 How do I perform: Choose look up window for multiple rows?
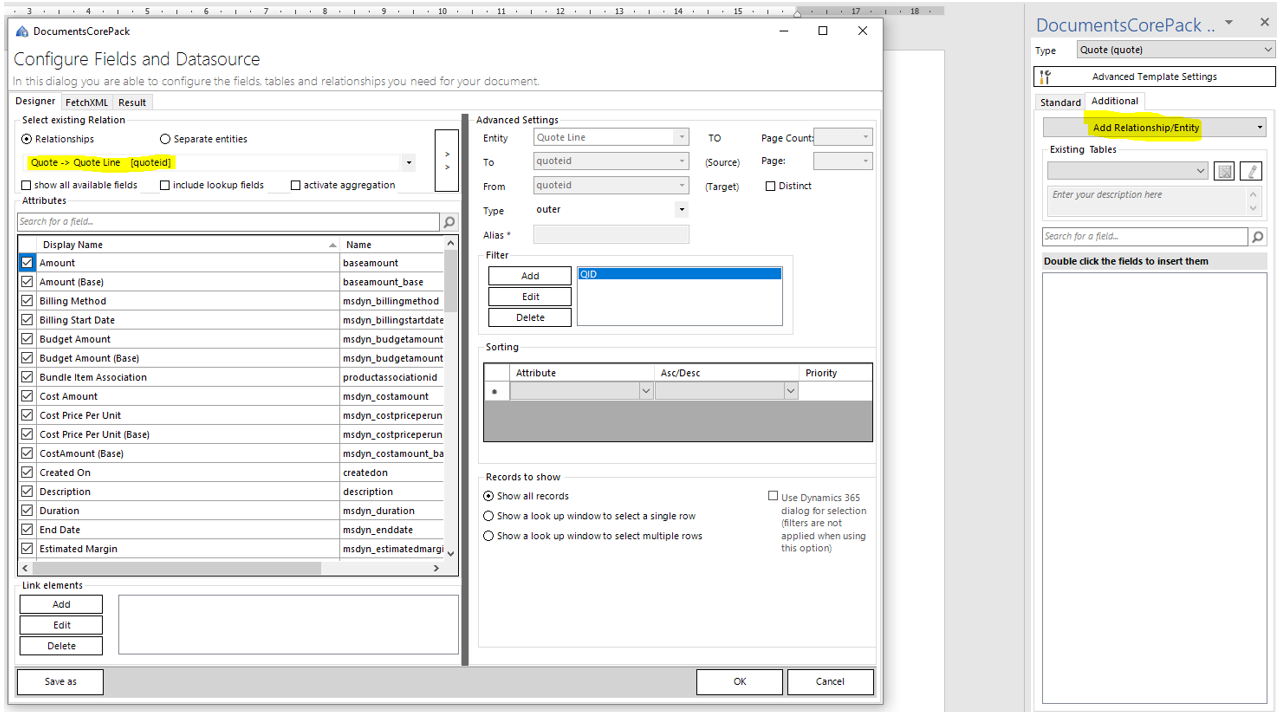(x=488, y=536)
